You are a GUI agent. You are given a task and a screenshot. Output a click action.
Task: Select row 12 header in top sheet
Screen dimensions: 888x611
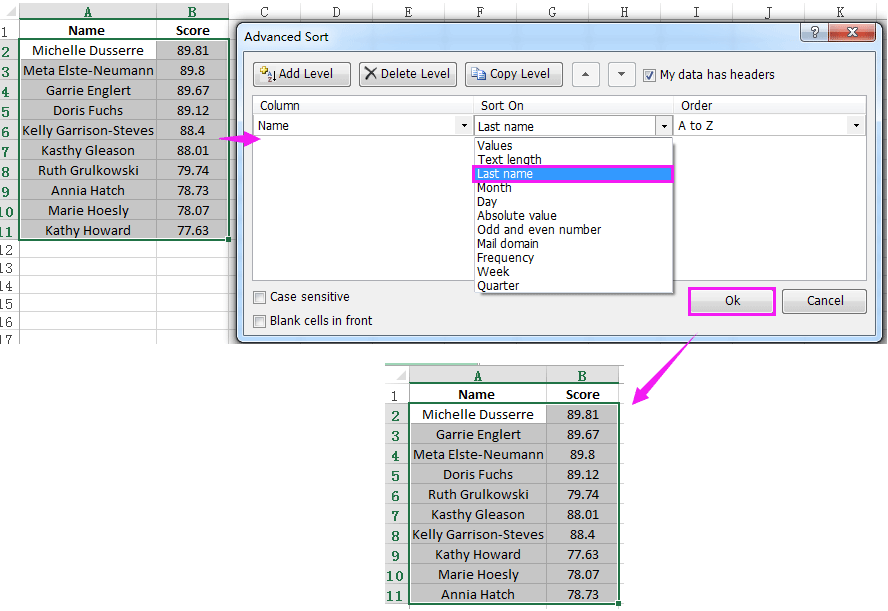click(x=9, y=250)
